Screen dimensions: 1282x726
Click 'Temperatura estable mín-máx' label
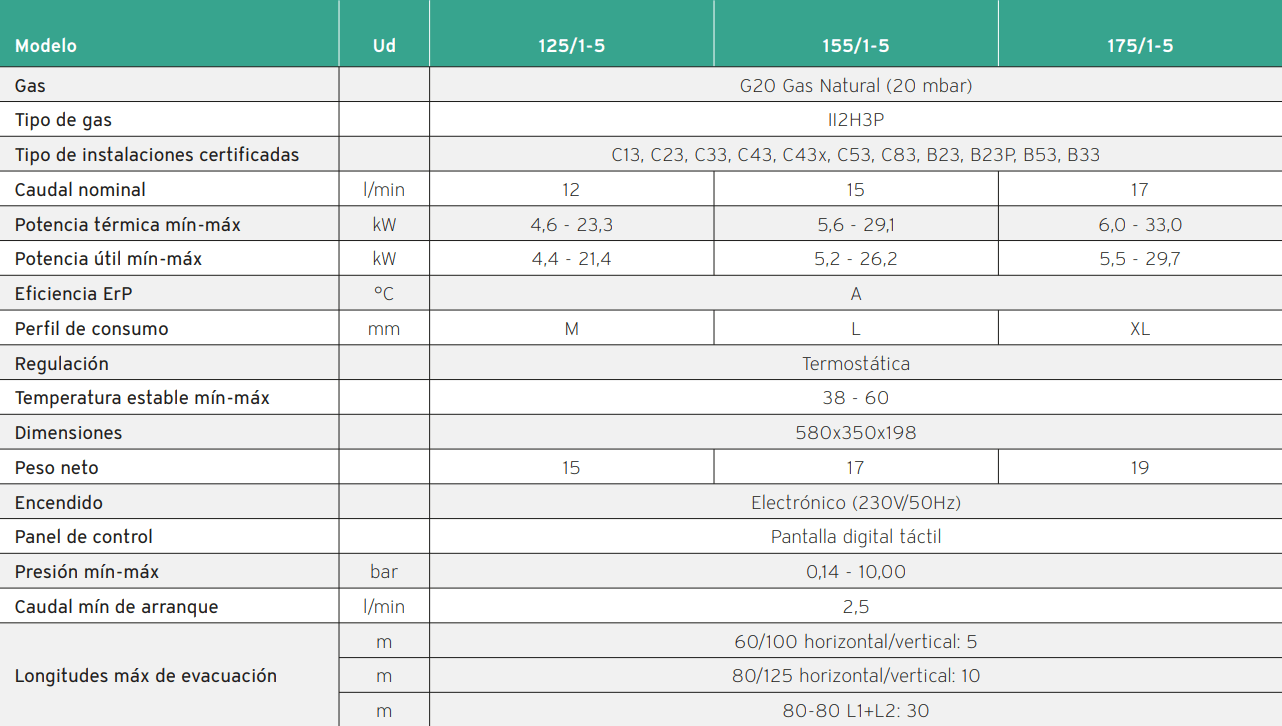click(x=142, y=398)
